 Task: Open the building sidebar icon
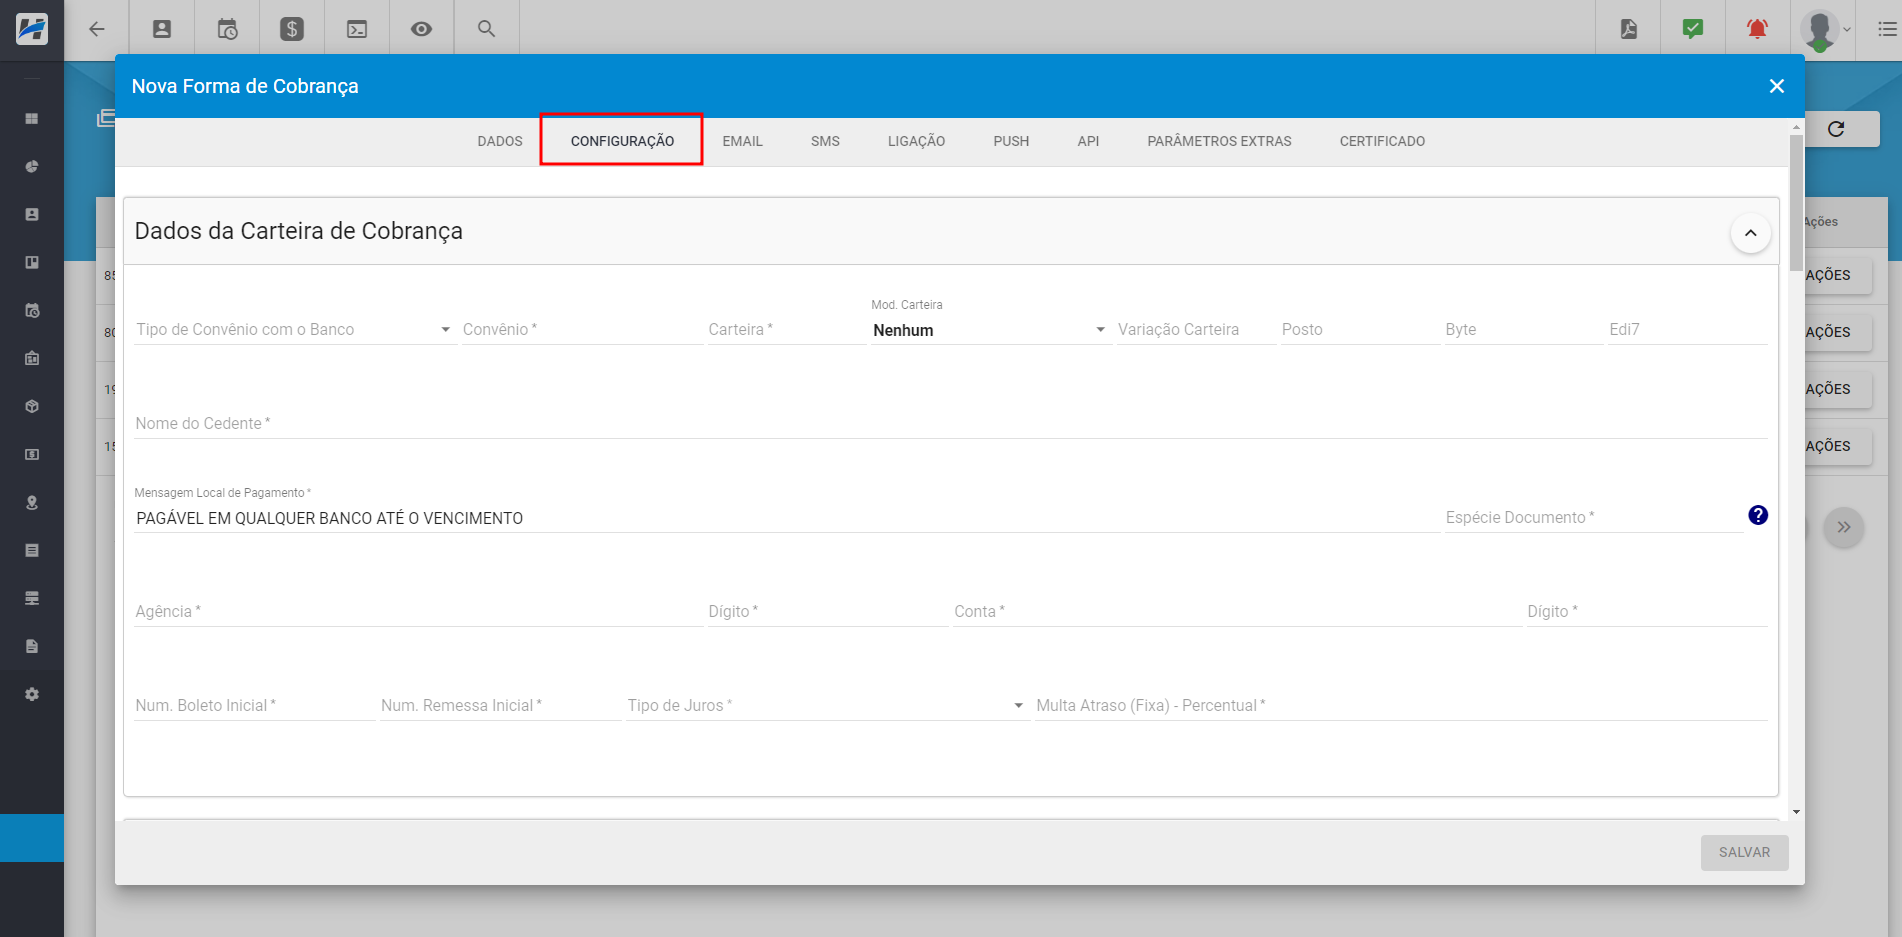(32, 359)
